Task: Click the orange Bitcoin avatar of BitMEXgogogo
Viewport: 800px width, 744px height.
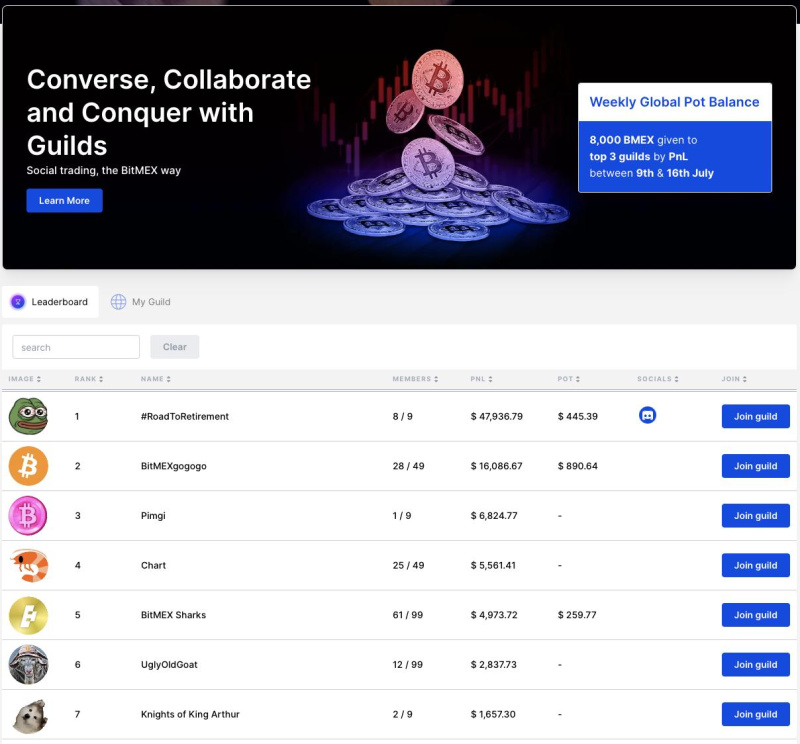Action: (x=28, y=466)
